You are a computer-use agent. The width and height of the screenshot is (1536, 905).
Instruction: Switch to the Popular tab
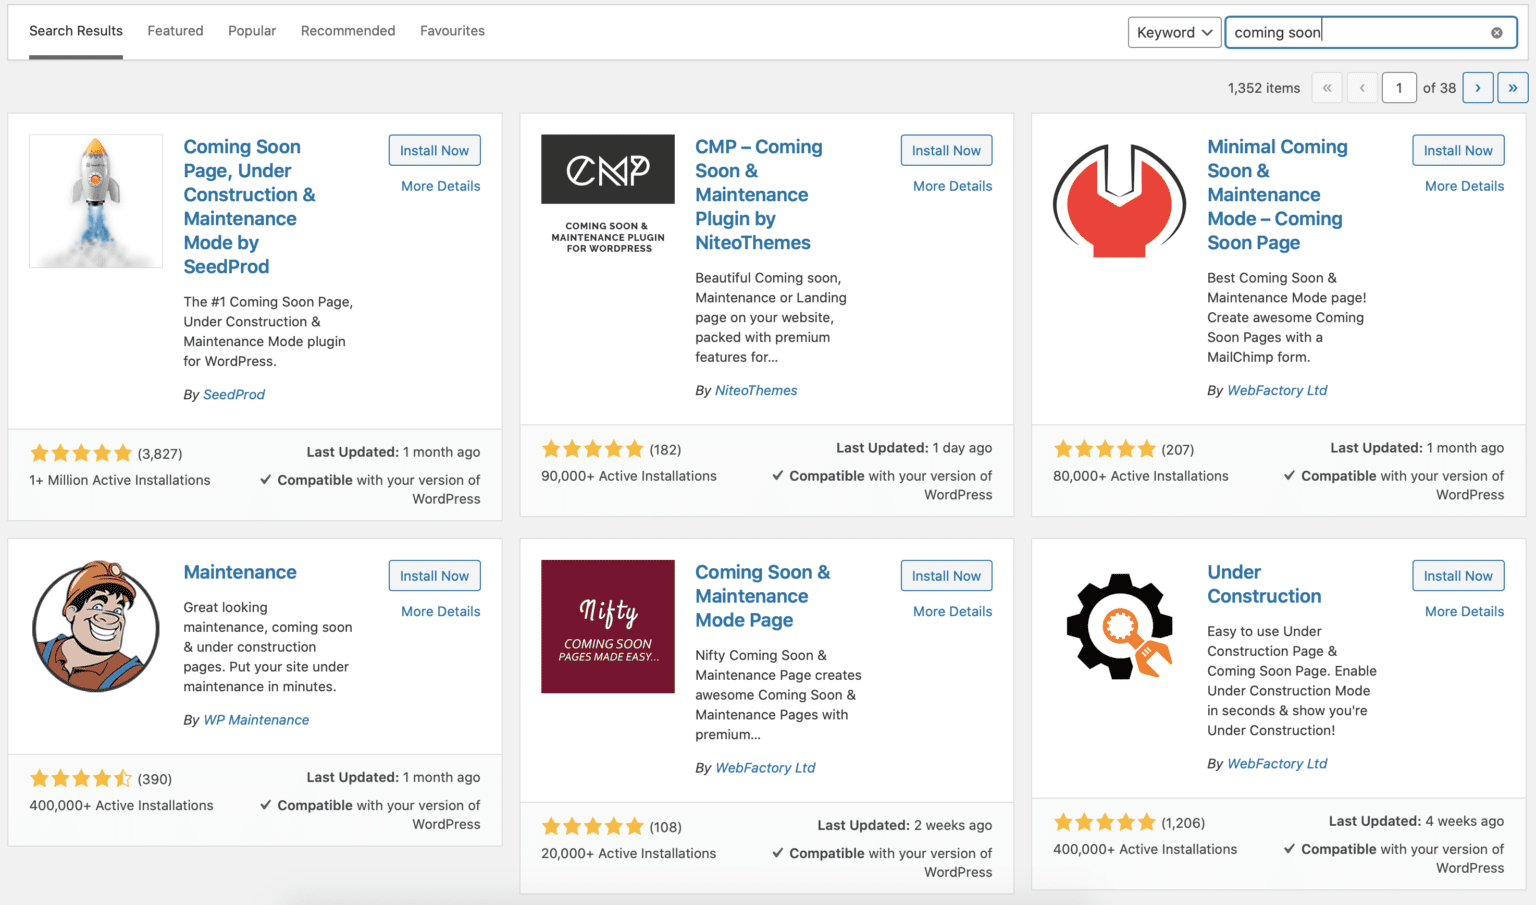[x=252, y=30]
